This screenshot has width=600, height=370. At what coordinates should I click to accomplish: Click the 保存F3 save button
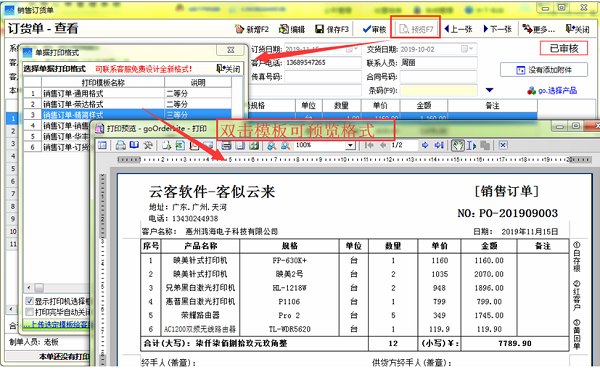(x=332, y=29)
